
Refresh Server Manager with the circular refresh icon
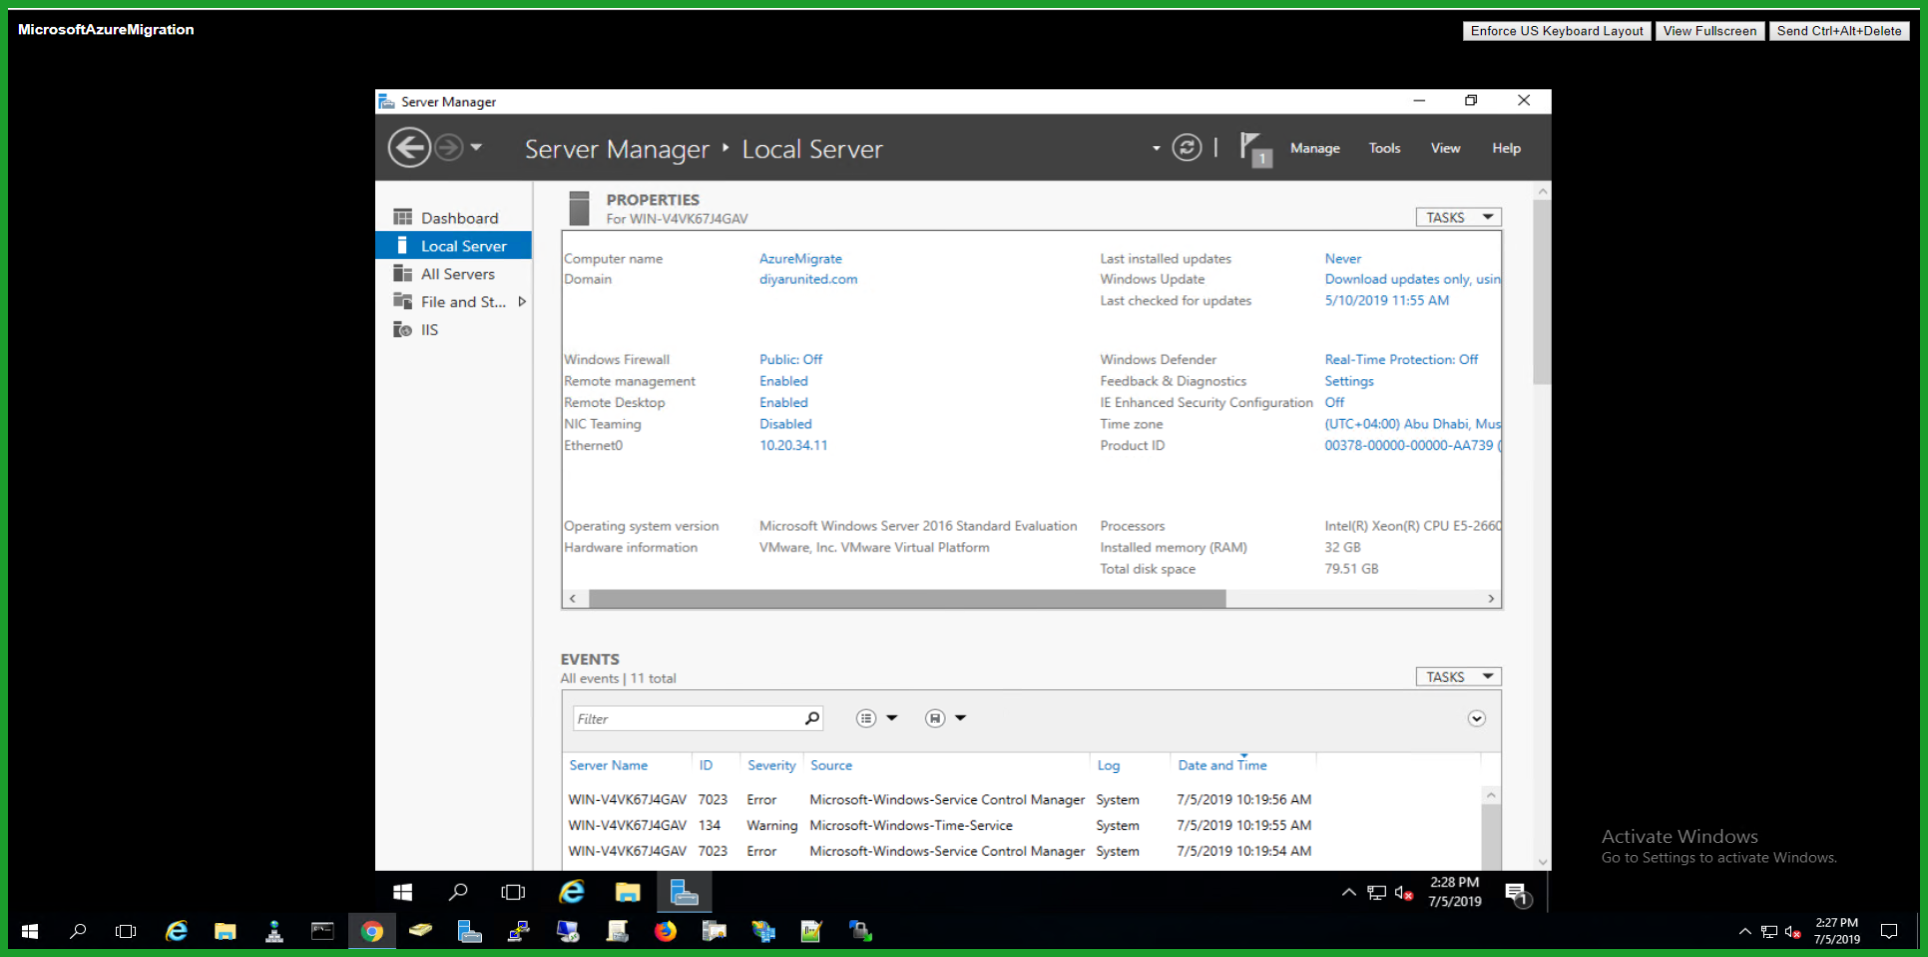coord(1187,148)
